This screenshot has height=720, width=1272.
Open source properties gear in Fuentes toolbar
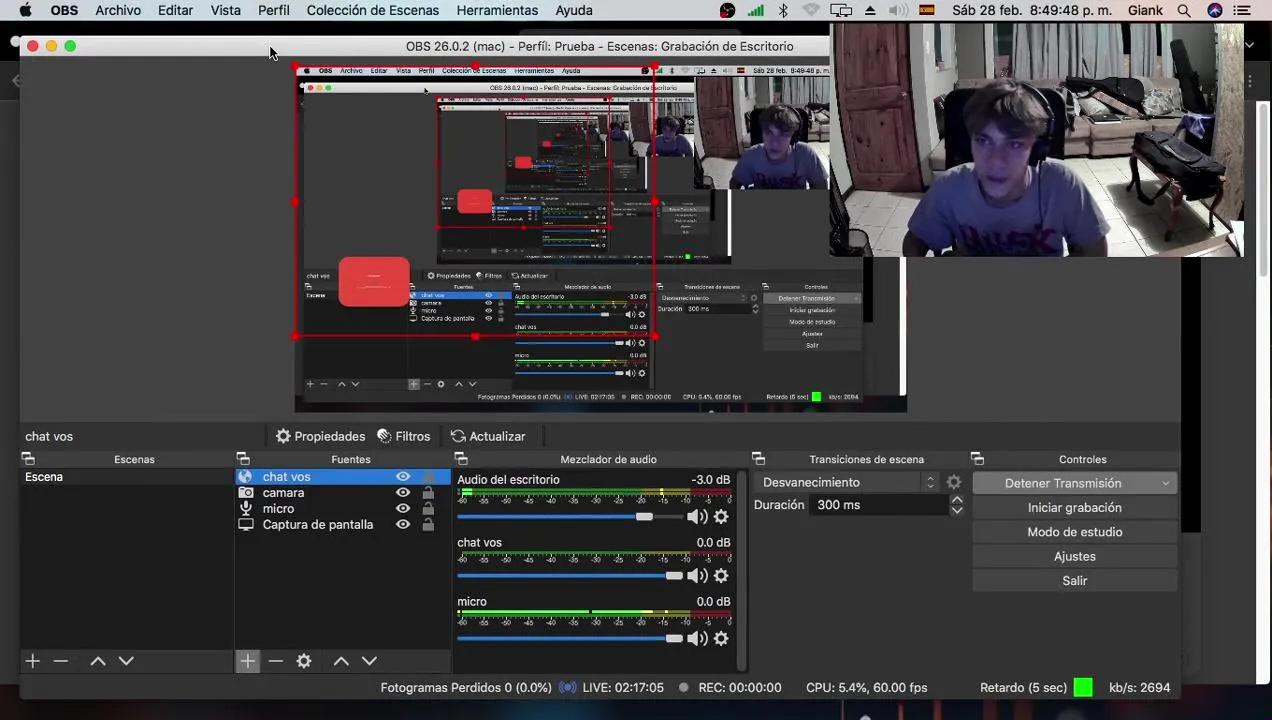click(304, 661)
